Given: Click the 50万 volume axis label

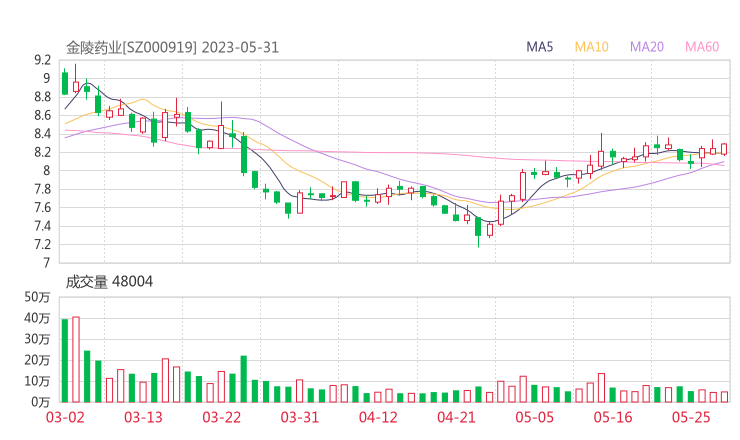Looking at the screenshot, I should (x=37, y=297).
